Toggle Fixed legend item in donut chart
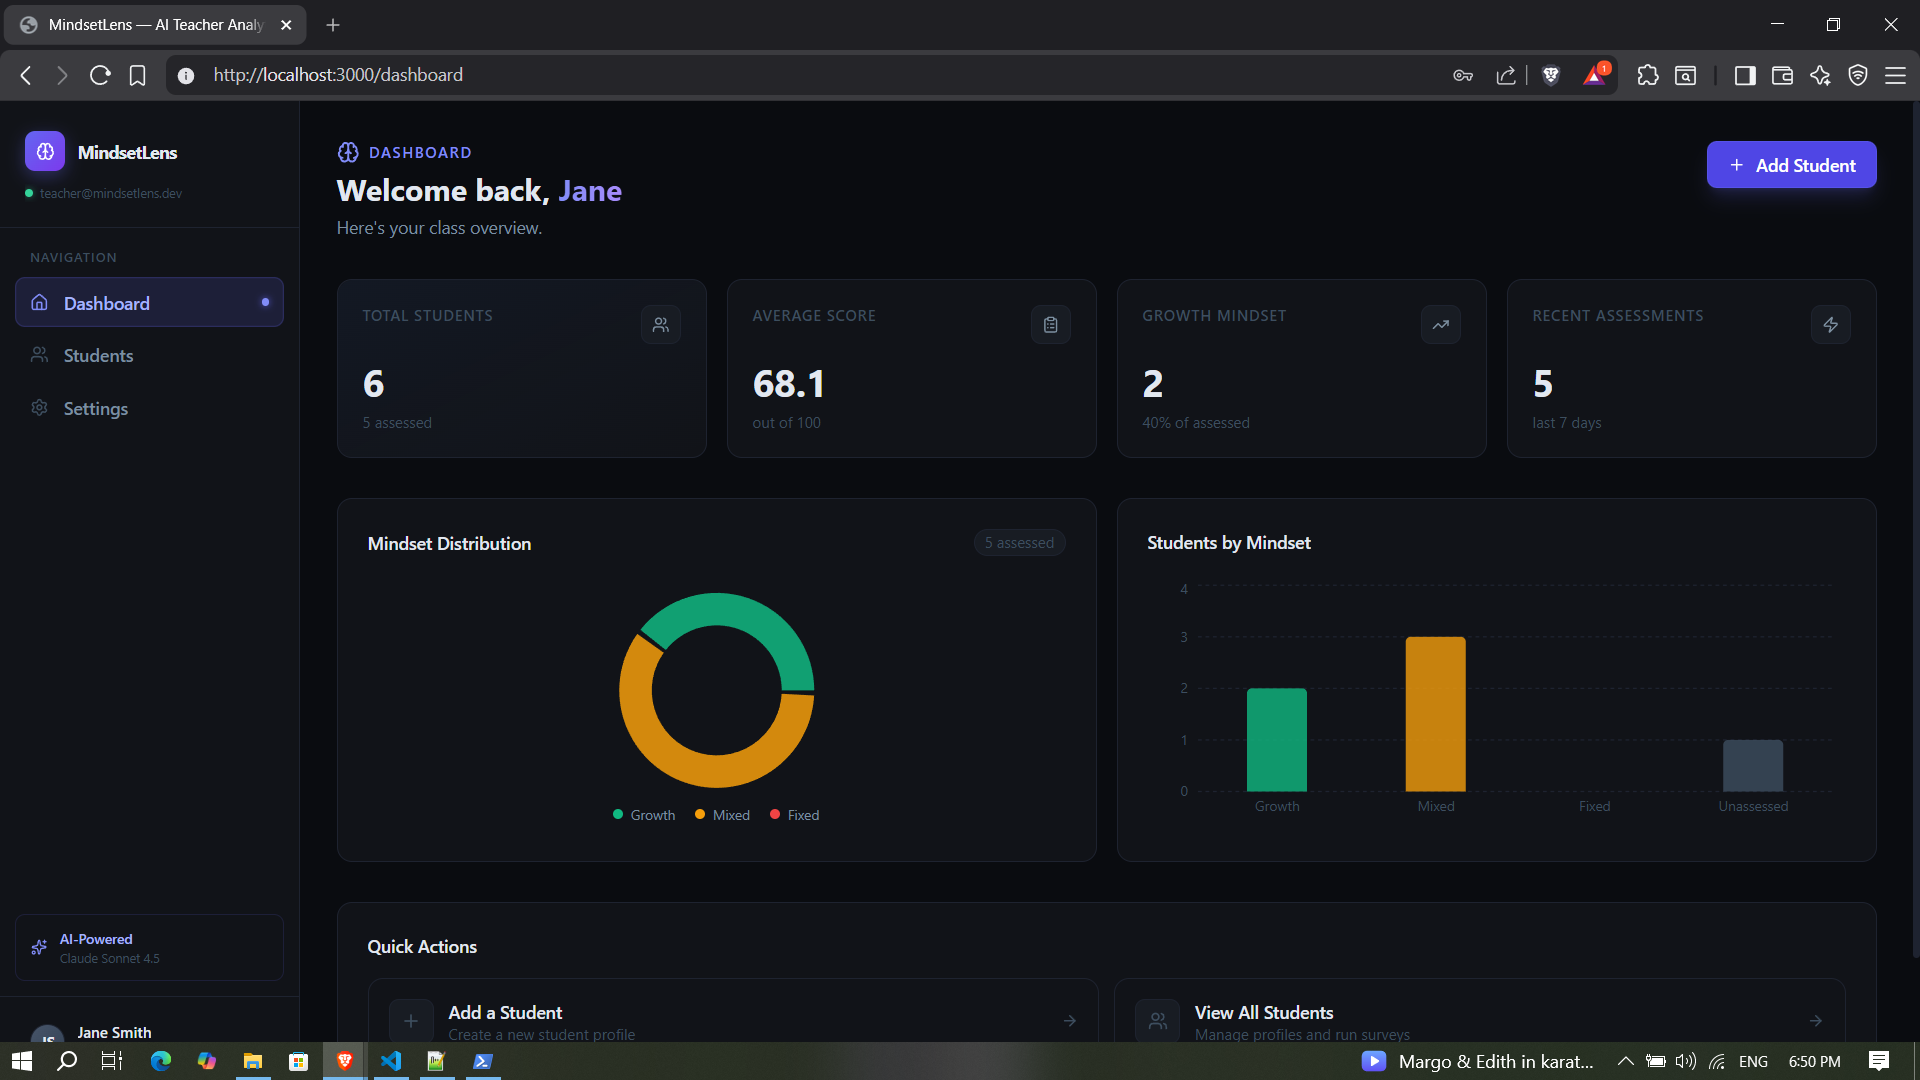Screen dimensions: 1920x1080 pos(795,815)
